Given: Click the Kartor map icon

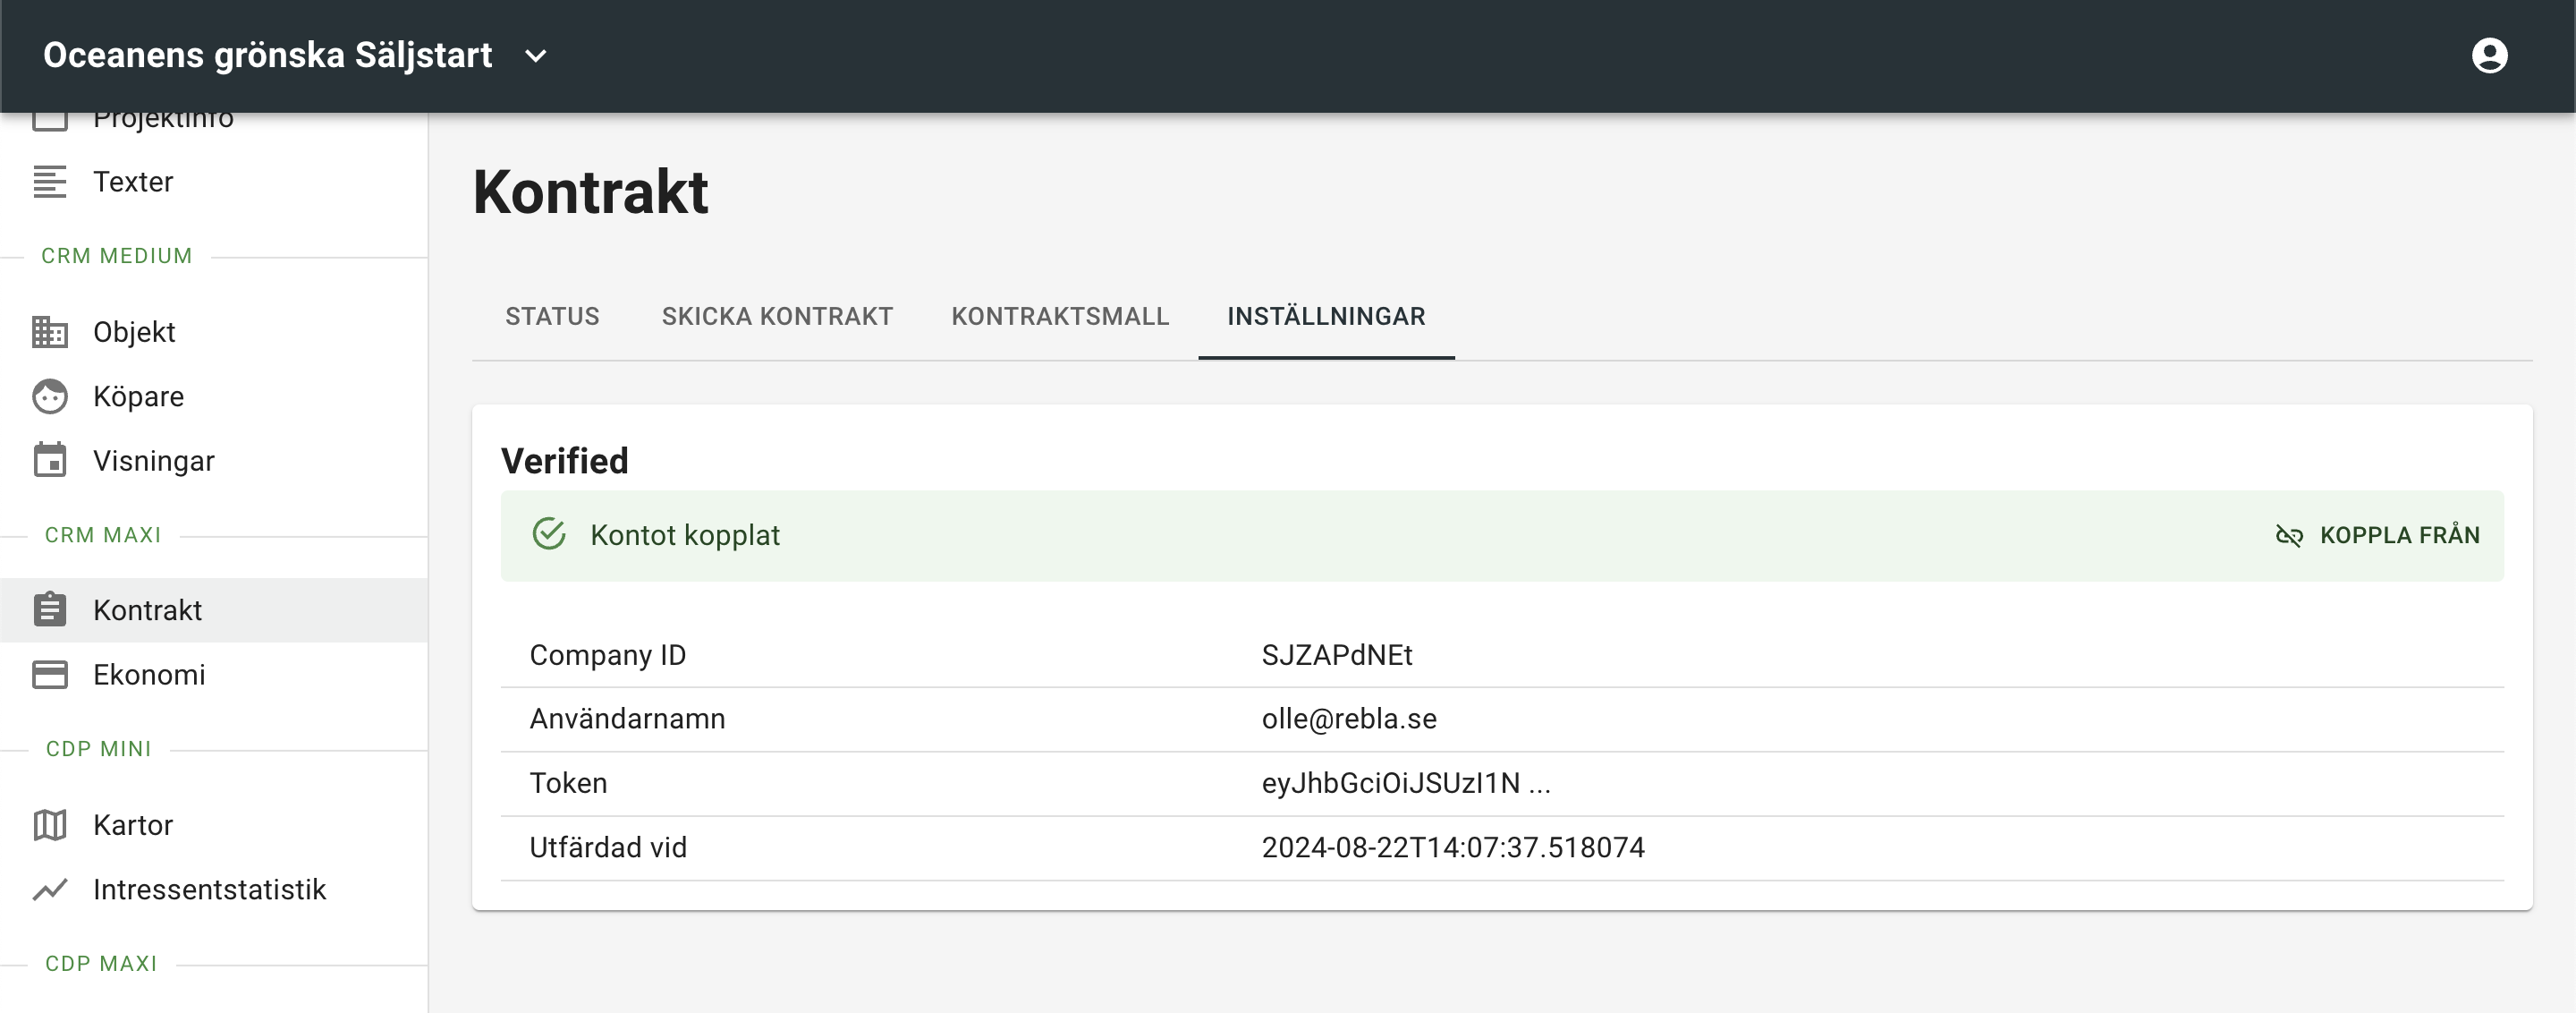Looking at the screenshot, I should pyautogui.click(x=49, y=825).
